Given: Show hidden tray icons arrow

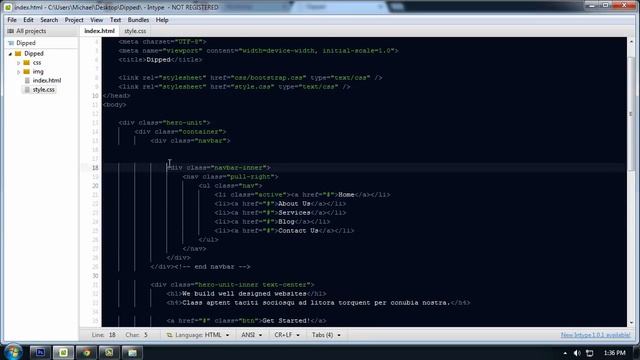Looking at the screenshot, I should point(565,353).
